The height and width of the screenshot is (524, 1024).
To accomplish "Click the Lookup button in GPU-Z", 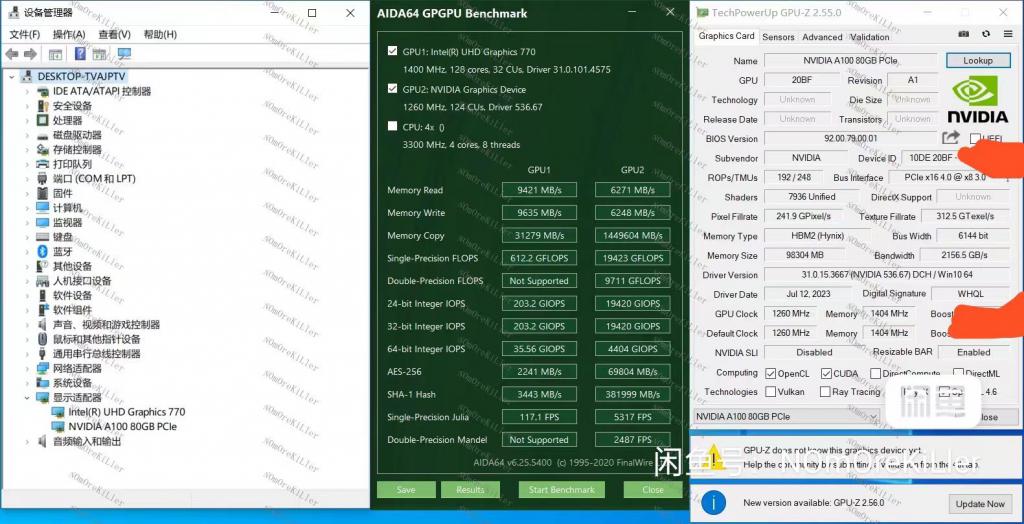I will [x=977, y=61].
